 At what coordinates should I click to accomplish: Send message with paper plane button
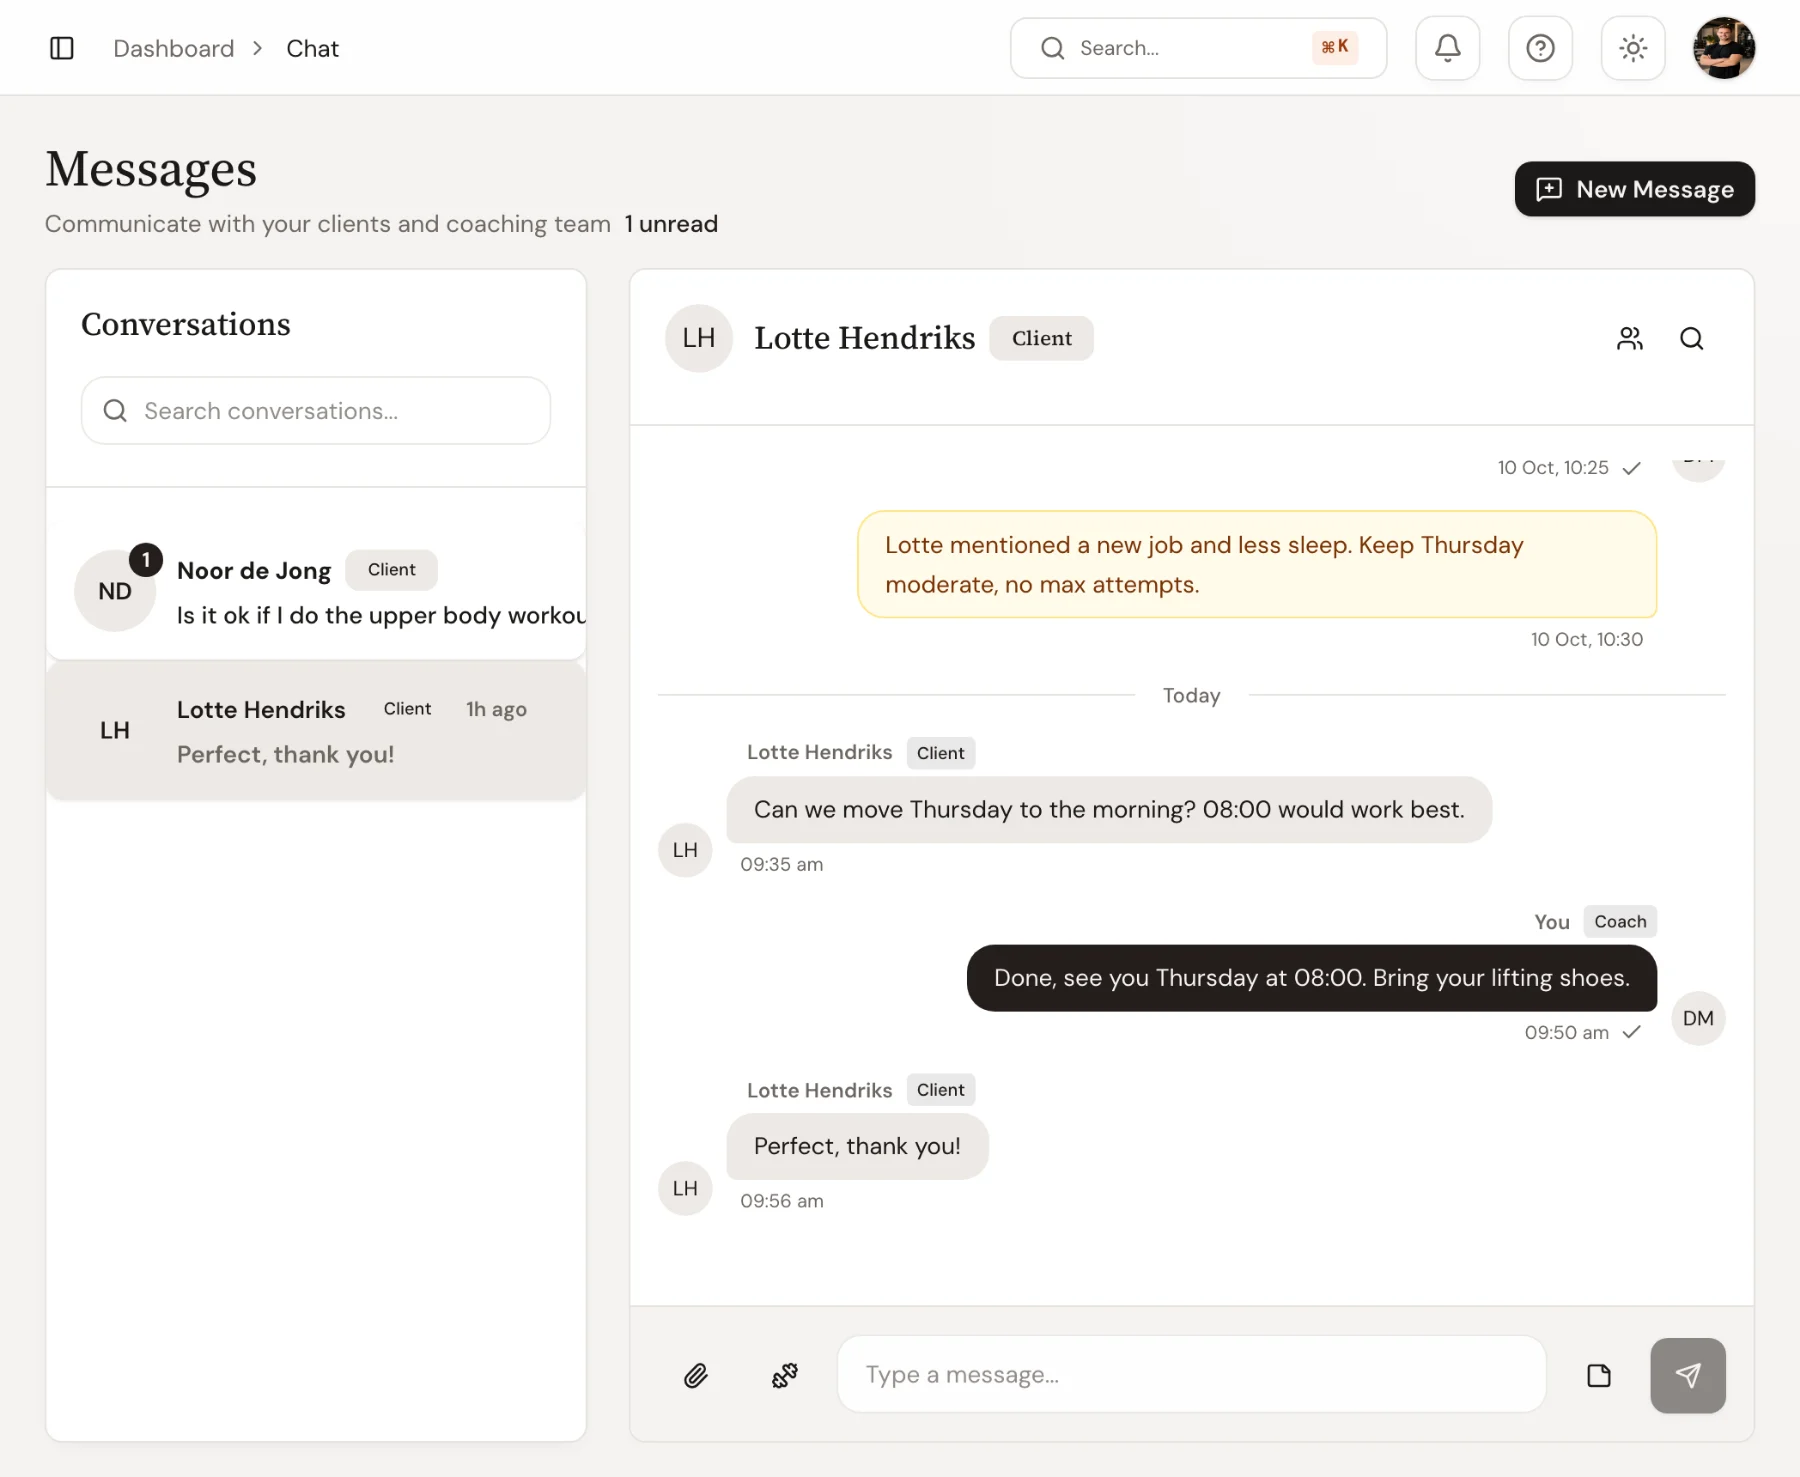[1688, 1376]
